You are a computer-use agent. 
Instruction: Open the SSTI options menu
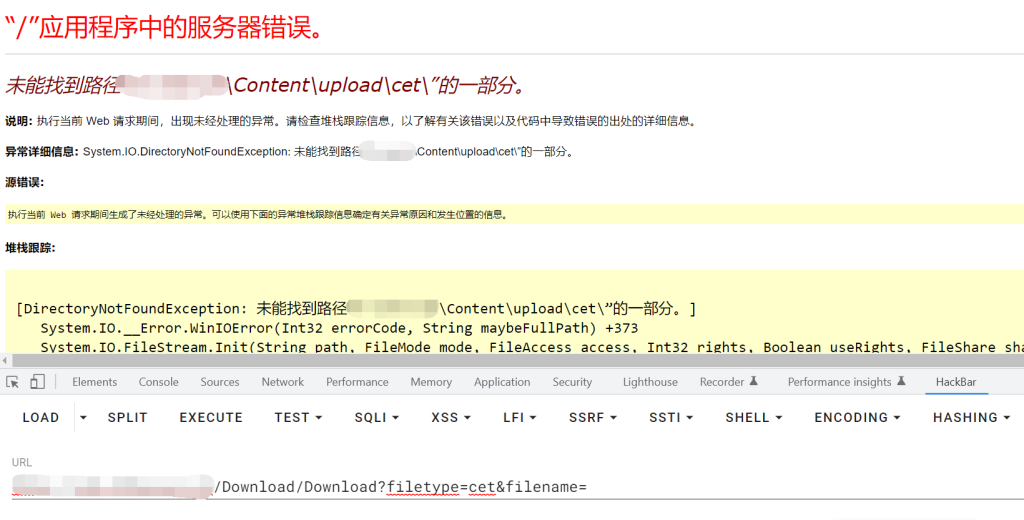click(671, 417)
